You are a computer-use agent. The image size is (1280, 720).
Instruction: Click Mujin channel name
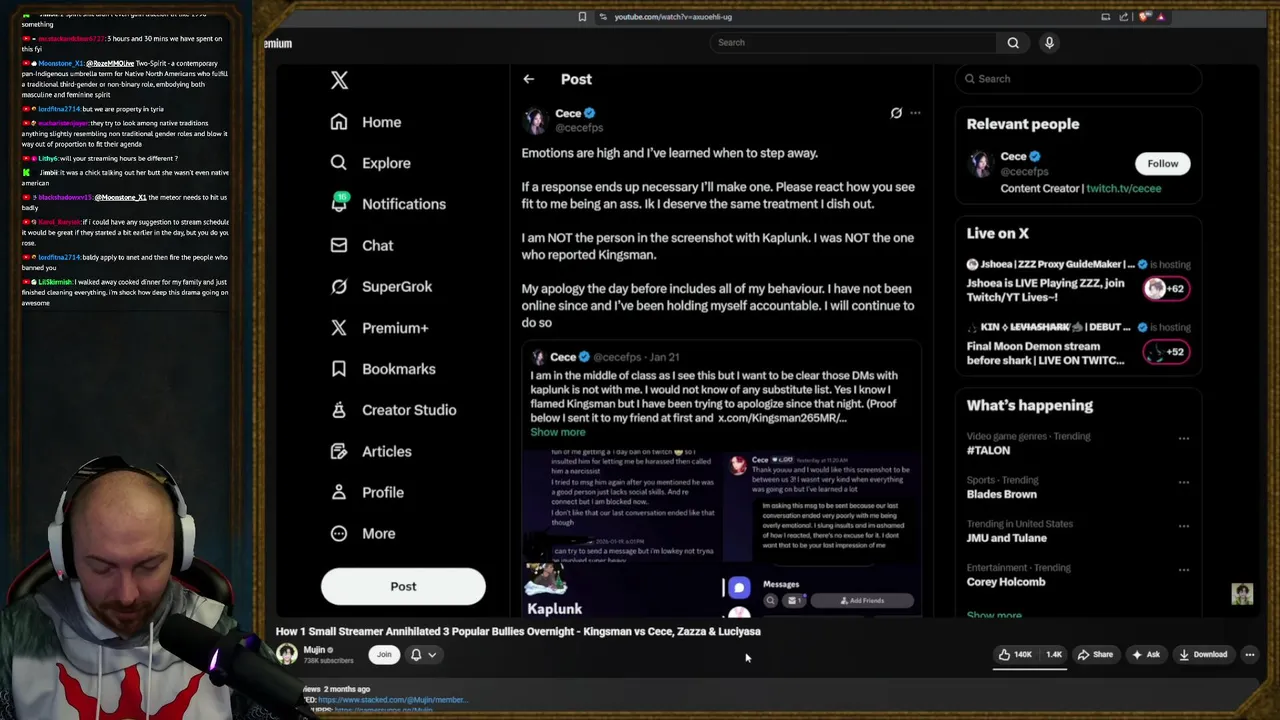tap(314, 650)
